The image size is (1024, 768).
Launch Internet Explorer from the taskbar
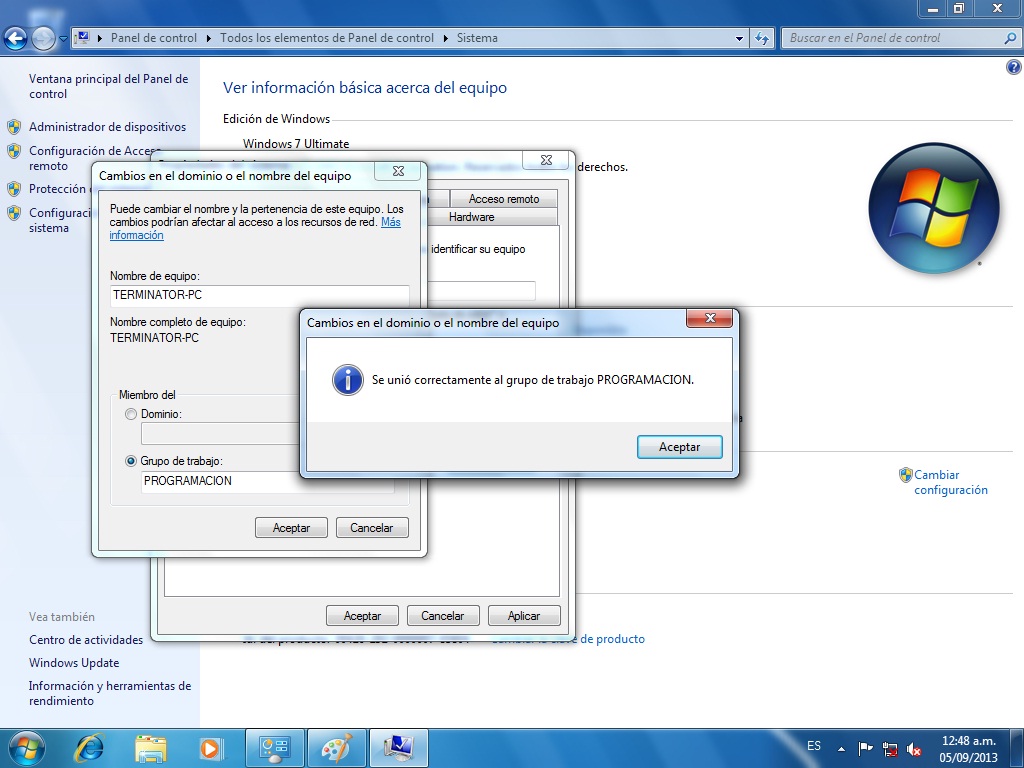point(89,748)
